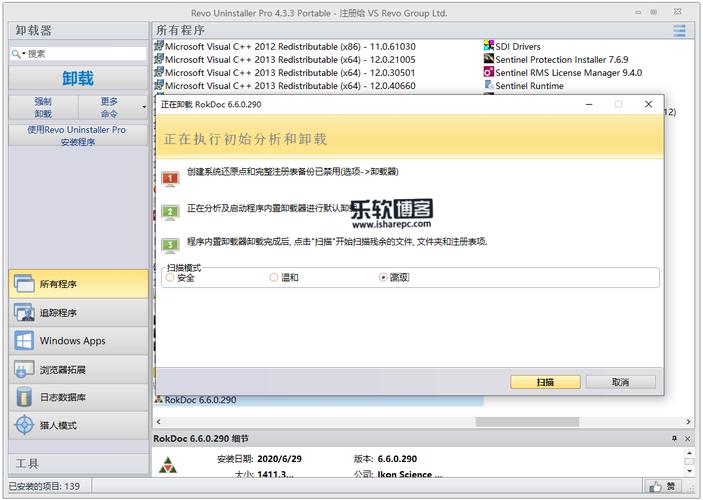The height and width of the screenshot is (500, 703).
Task: Click the 取消 button in the dialog
Action: 621,382
